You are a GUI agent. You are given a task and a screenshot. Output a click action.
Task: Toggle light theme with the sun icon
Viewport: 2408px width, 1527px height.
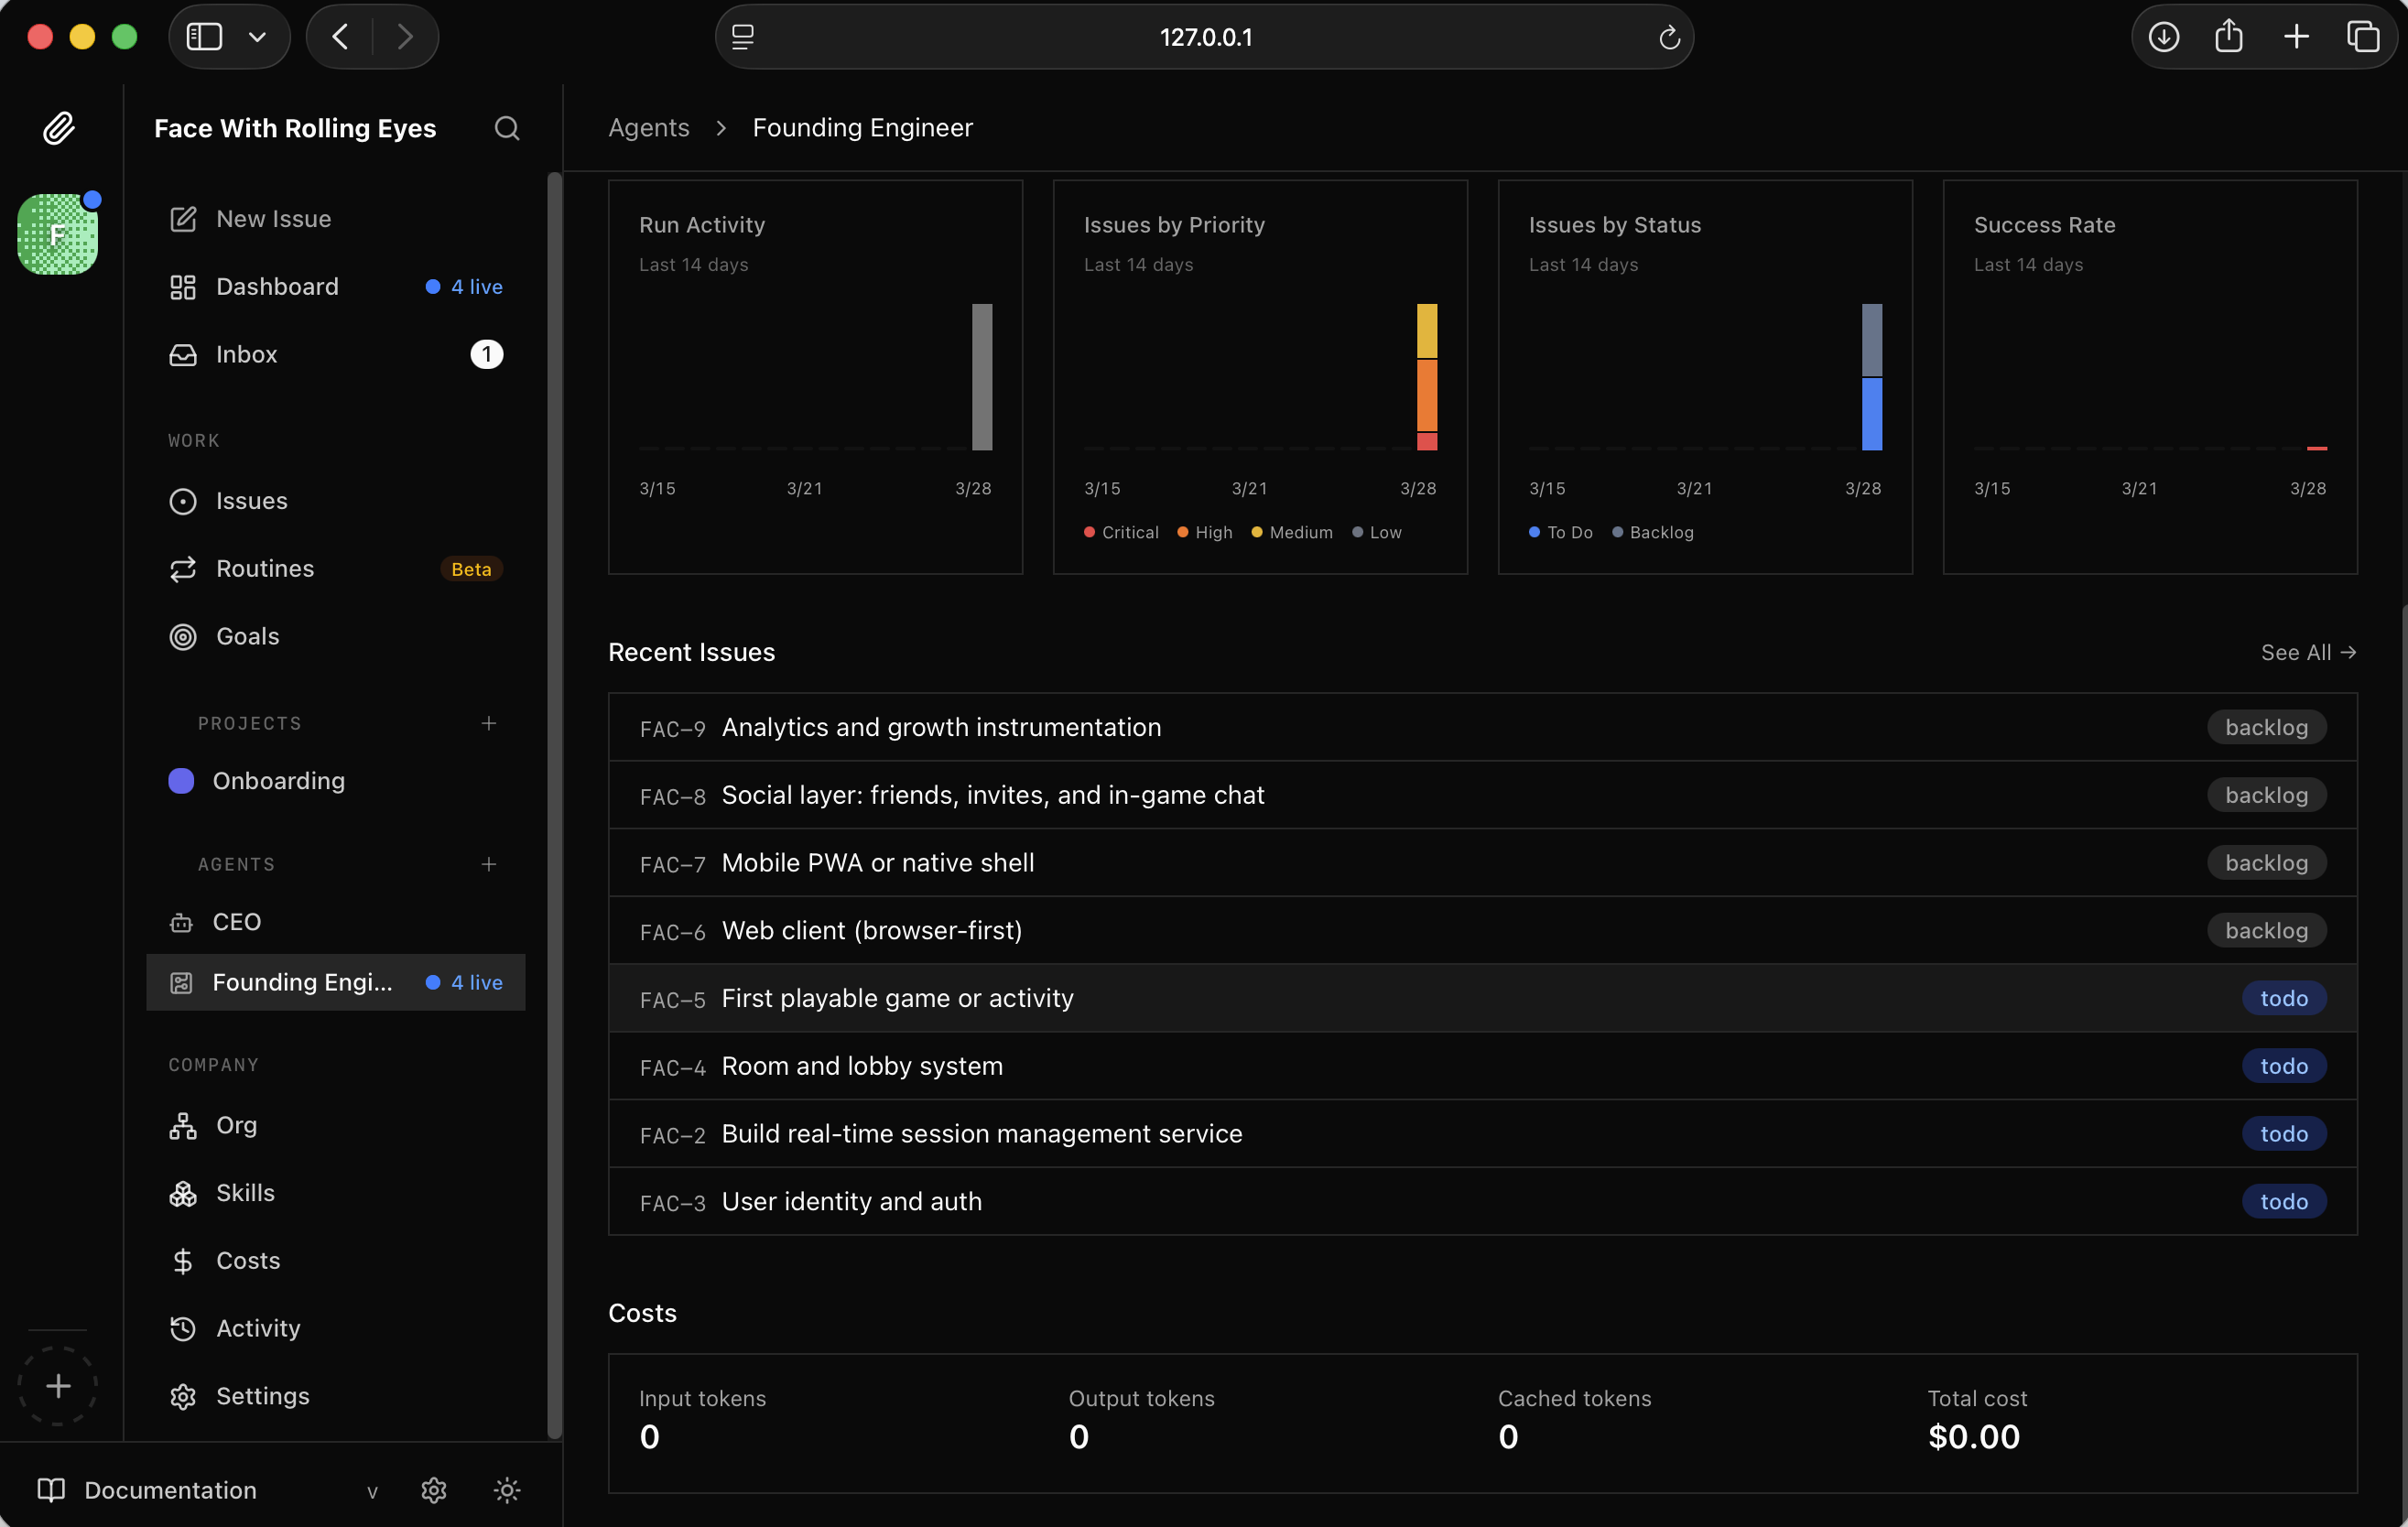coord(507,1490)
